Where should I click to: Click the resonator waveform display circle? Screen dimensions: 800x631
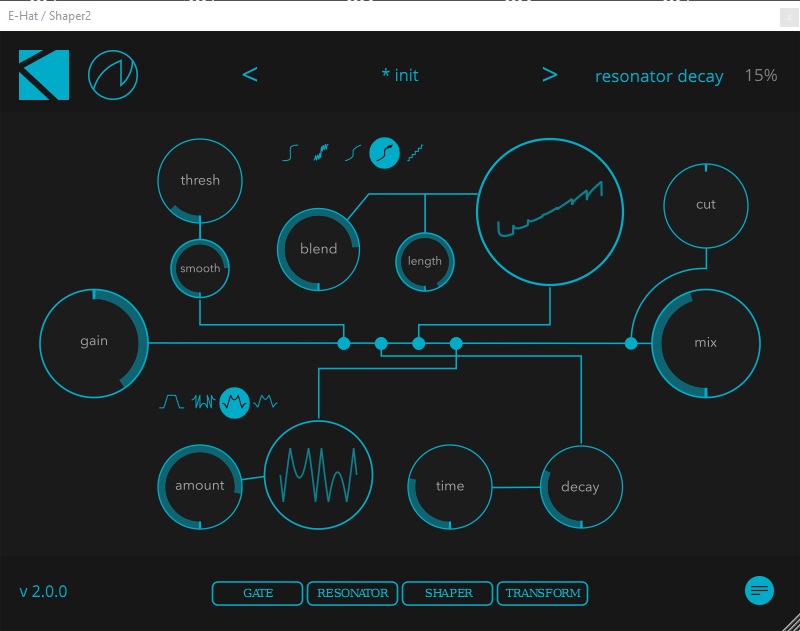click(318, 474)
